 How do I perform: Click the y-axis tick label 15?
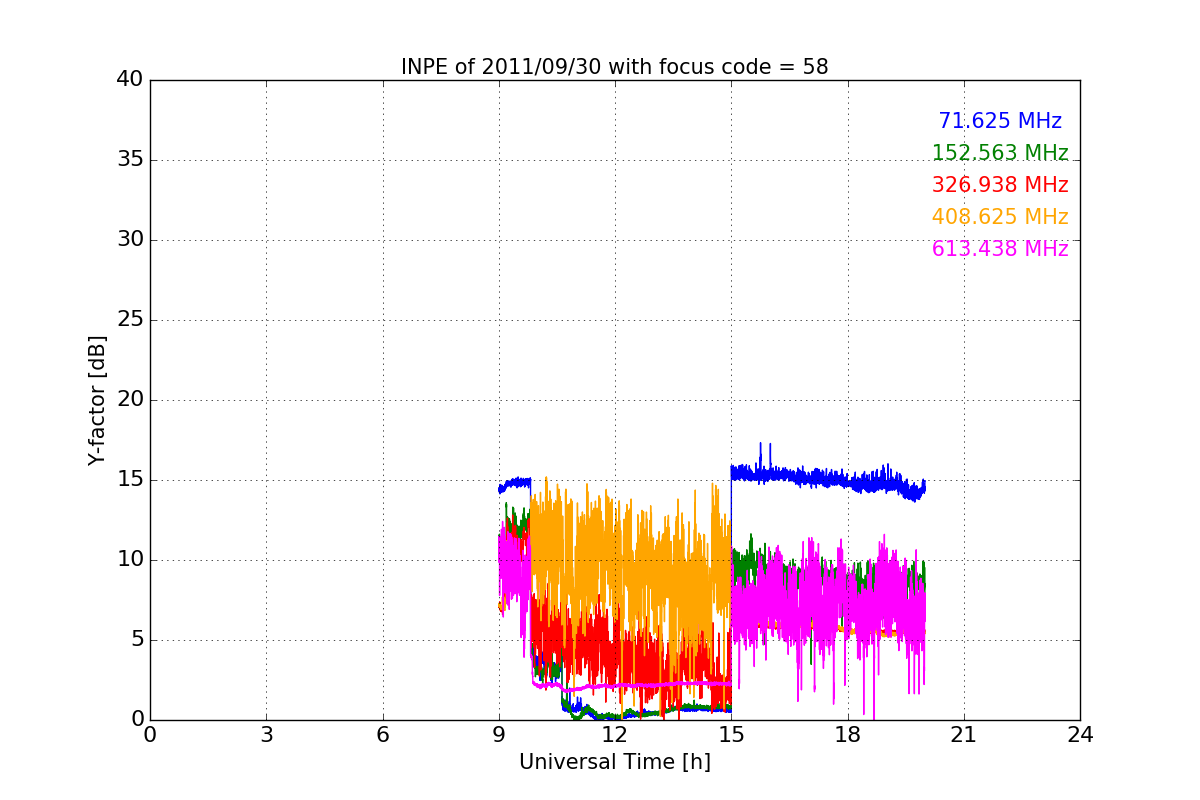(x=130, y=480)
